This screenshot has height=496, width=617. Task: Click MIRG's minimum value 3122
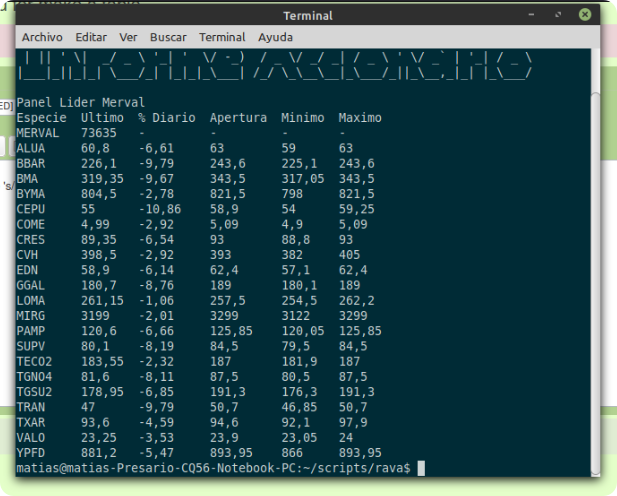(x=296, y=316)
